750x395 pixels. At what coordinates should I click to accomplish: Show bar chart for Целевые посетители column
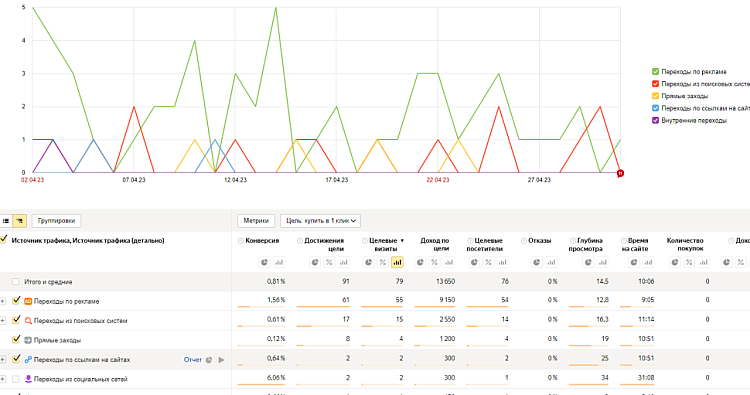(503, 262)
